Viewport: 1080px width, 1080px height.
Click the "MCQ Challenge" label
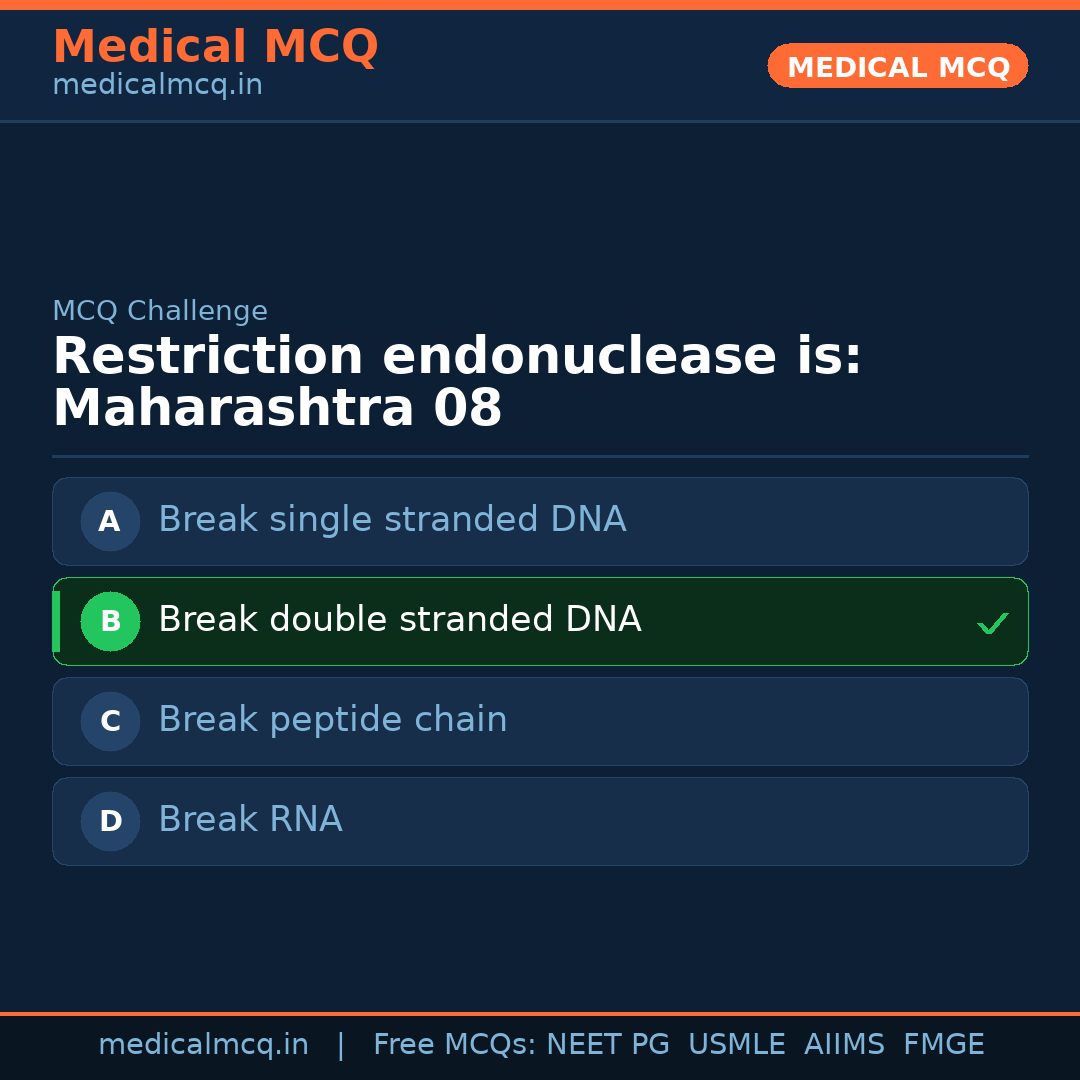[x=160, y=311]
